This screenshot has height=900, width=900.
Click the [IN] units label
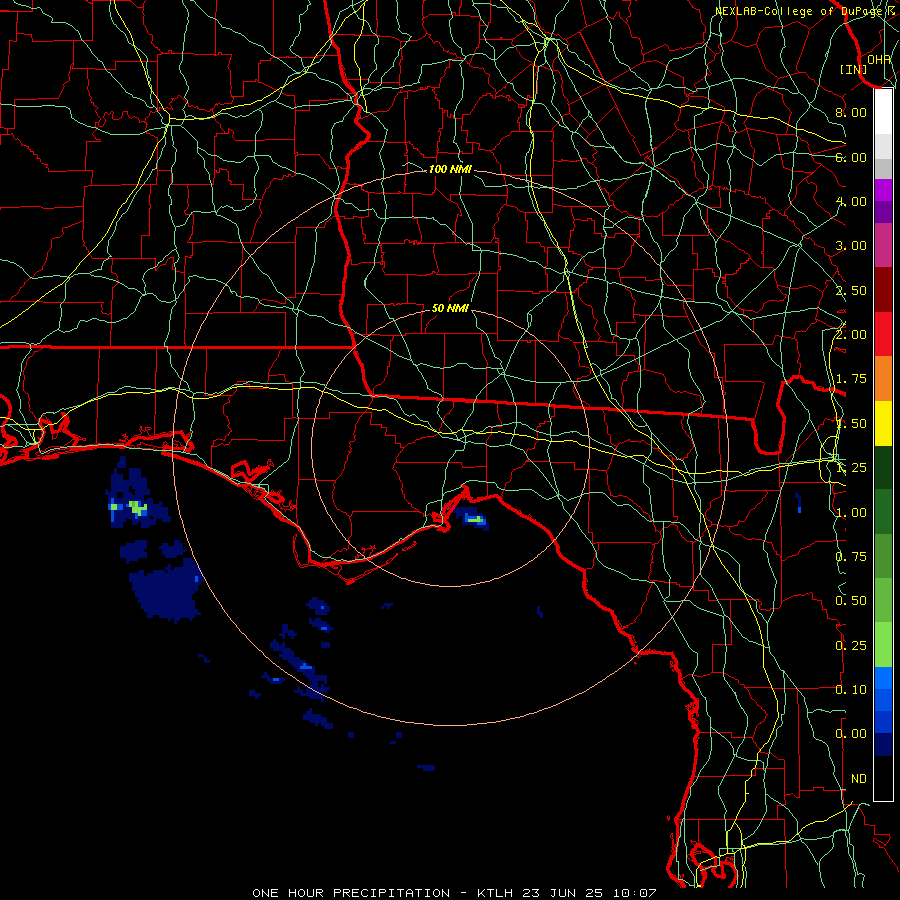point(854,69)
